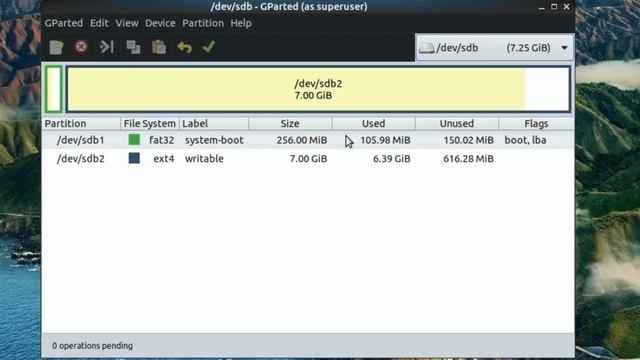Click the ext4 file system cell
The width and height of the screenshot is (640, 360).
pos(164,158)
